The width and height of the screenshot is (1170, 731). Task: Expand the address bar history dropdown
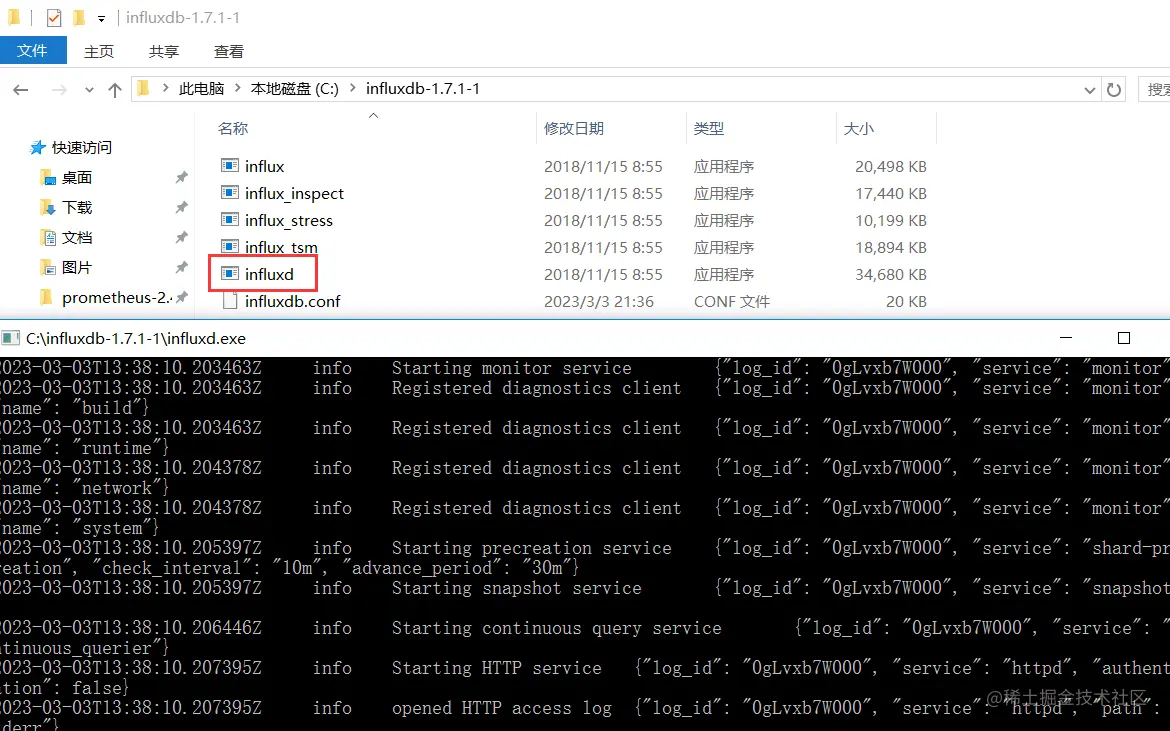coord(1089,90)
